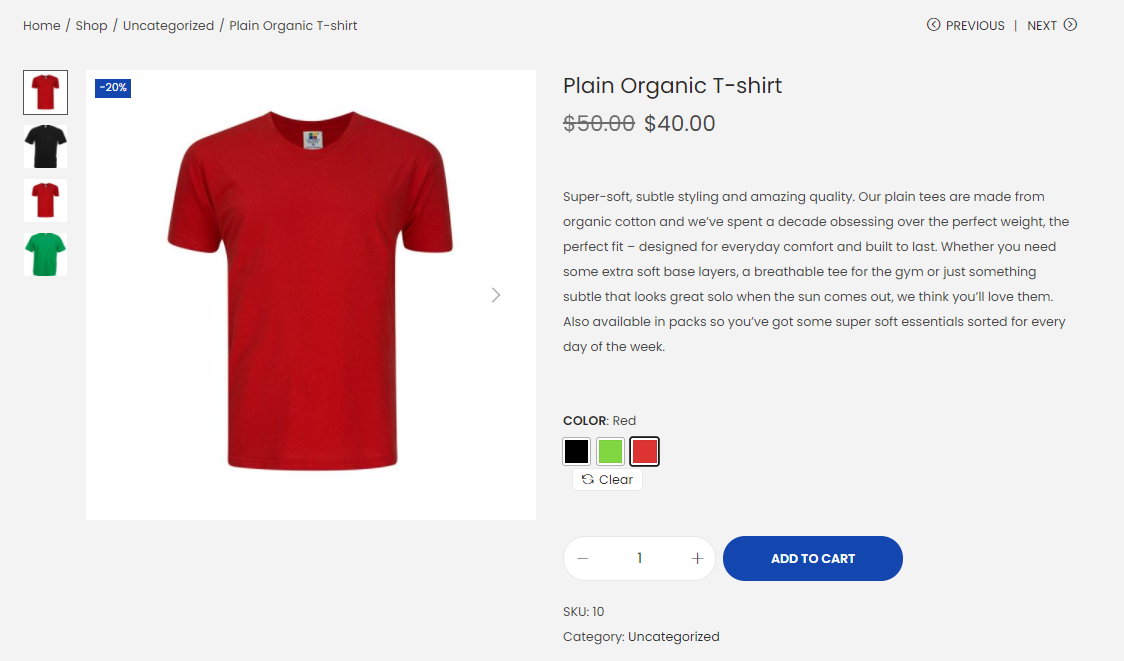The height and width of the screenshot is (661, 1124).
Task: Open the Uncategorized category link below SKU
Action: click(674, 637)
